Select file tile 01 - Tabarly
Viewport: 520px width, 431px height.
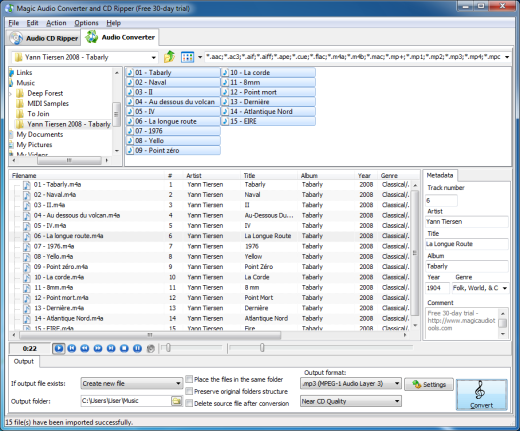[x=173, y=73]
